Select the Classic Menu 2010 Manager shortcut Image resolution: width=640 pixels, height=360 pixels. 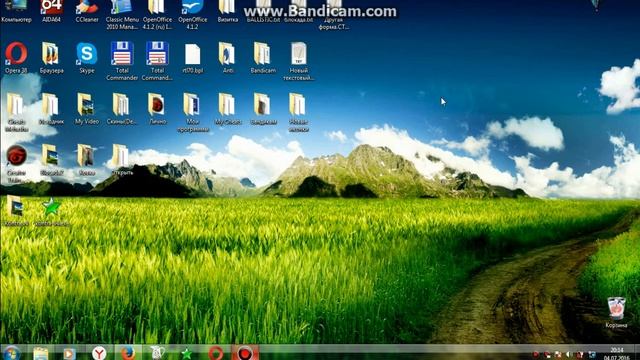pyautogui.click(x=122, y=15)
